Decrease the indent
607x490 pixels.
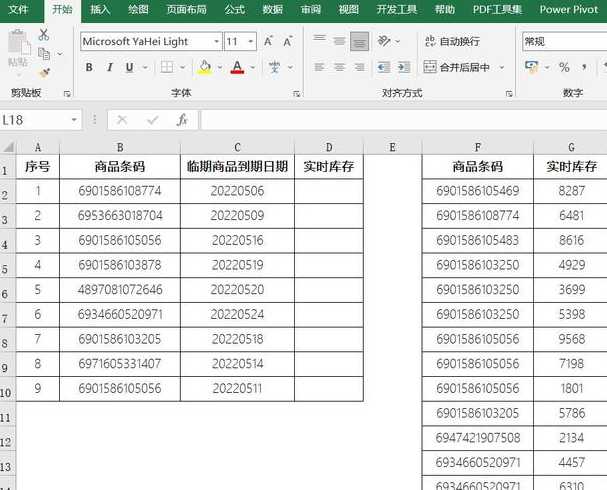[x=383, y=67]
